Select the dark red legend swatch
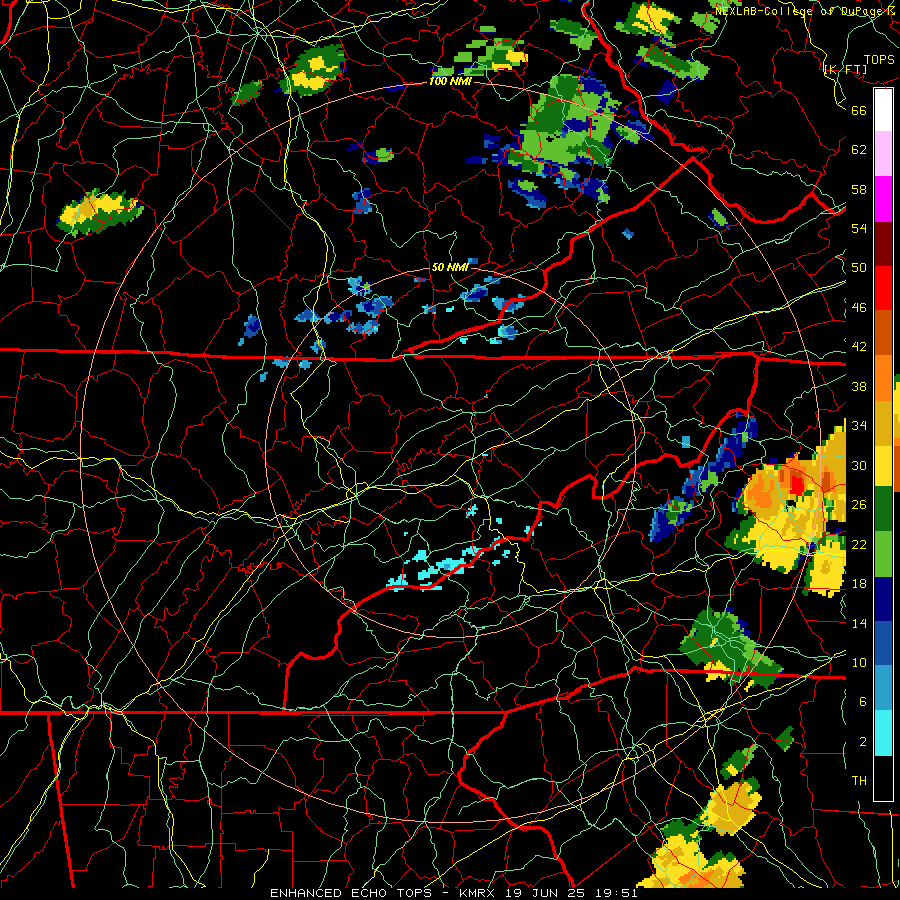This screenshot has height=900, width=900. click(883, 243)
